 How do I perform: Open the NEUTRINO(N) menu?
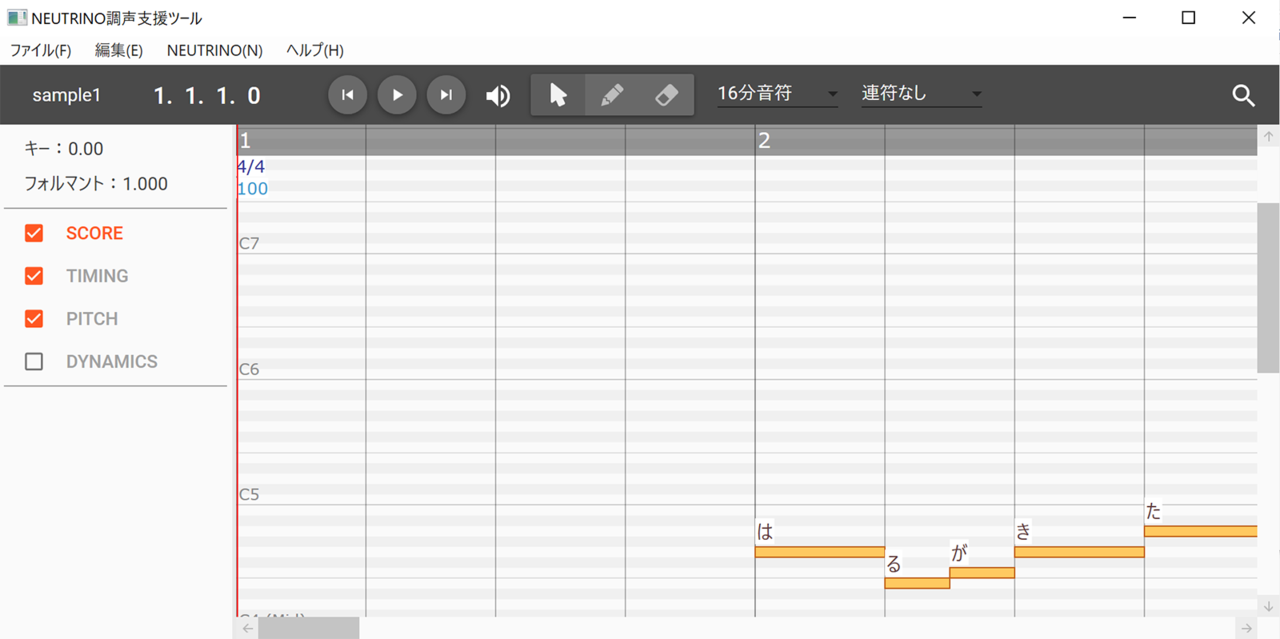215,51
